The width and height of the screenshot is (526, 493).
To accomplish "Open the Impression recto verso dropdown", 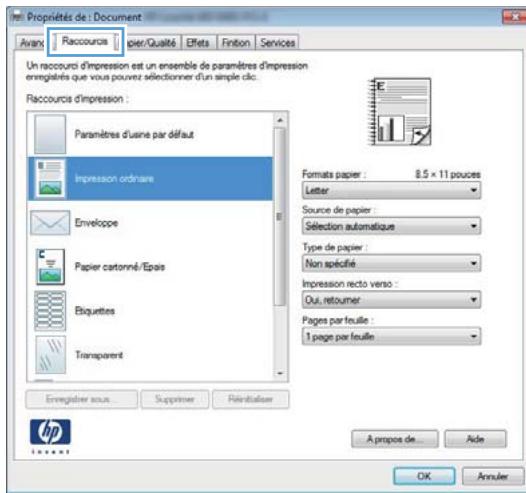I will 391,299.
